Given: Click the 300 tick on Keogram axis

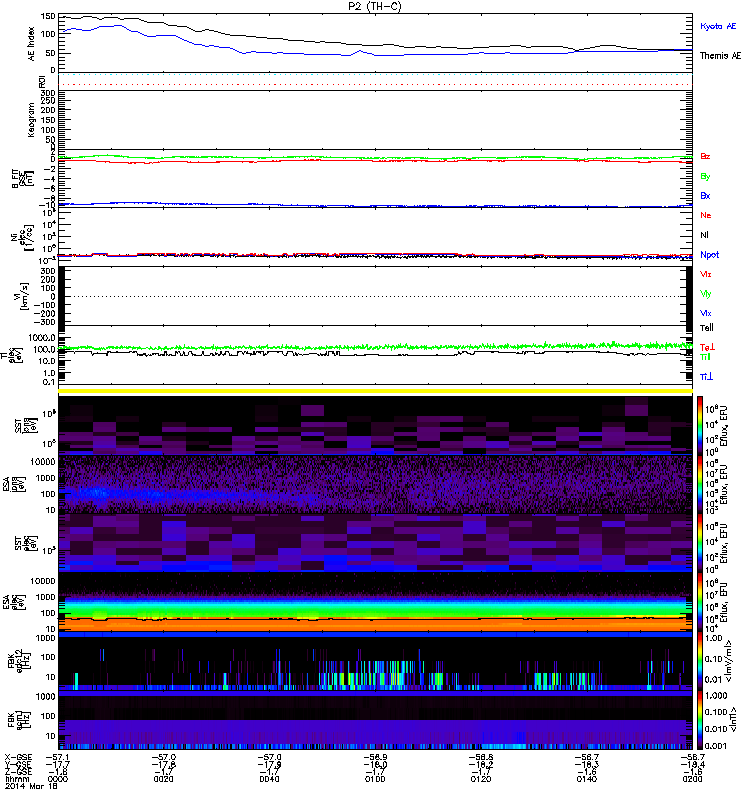Looking at the screenshot, I should (47, 93).
